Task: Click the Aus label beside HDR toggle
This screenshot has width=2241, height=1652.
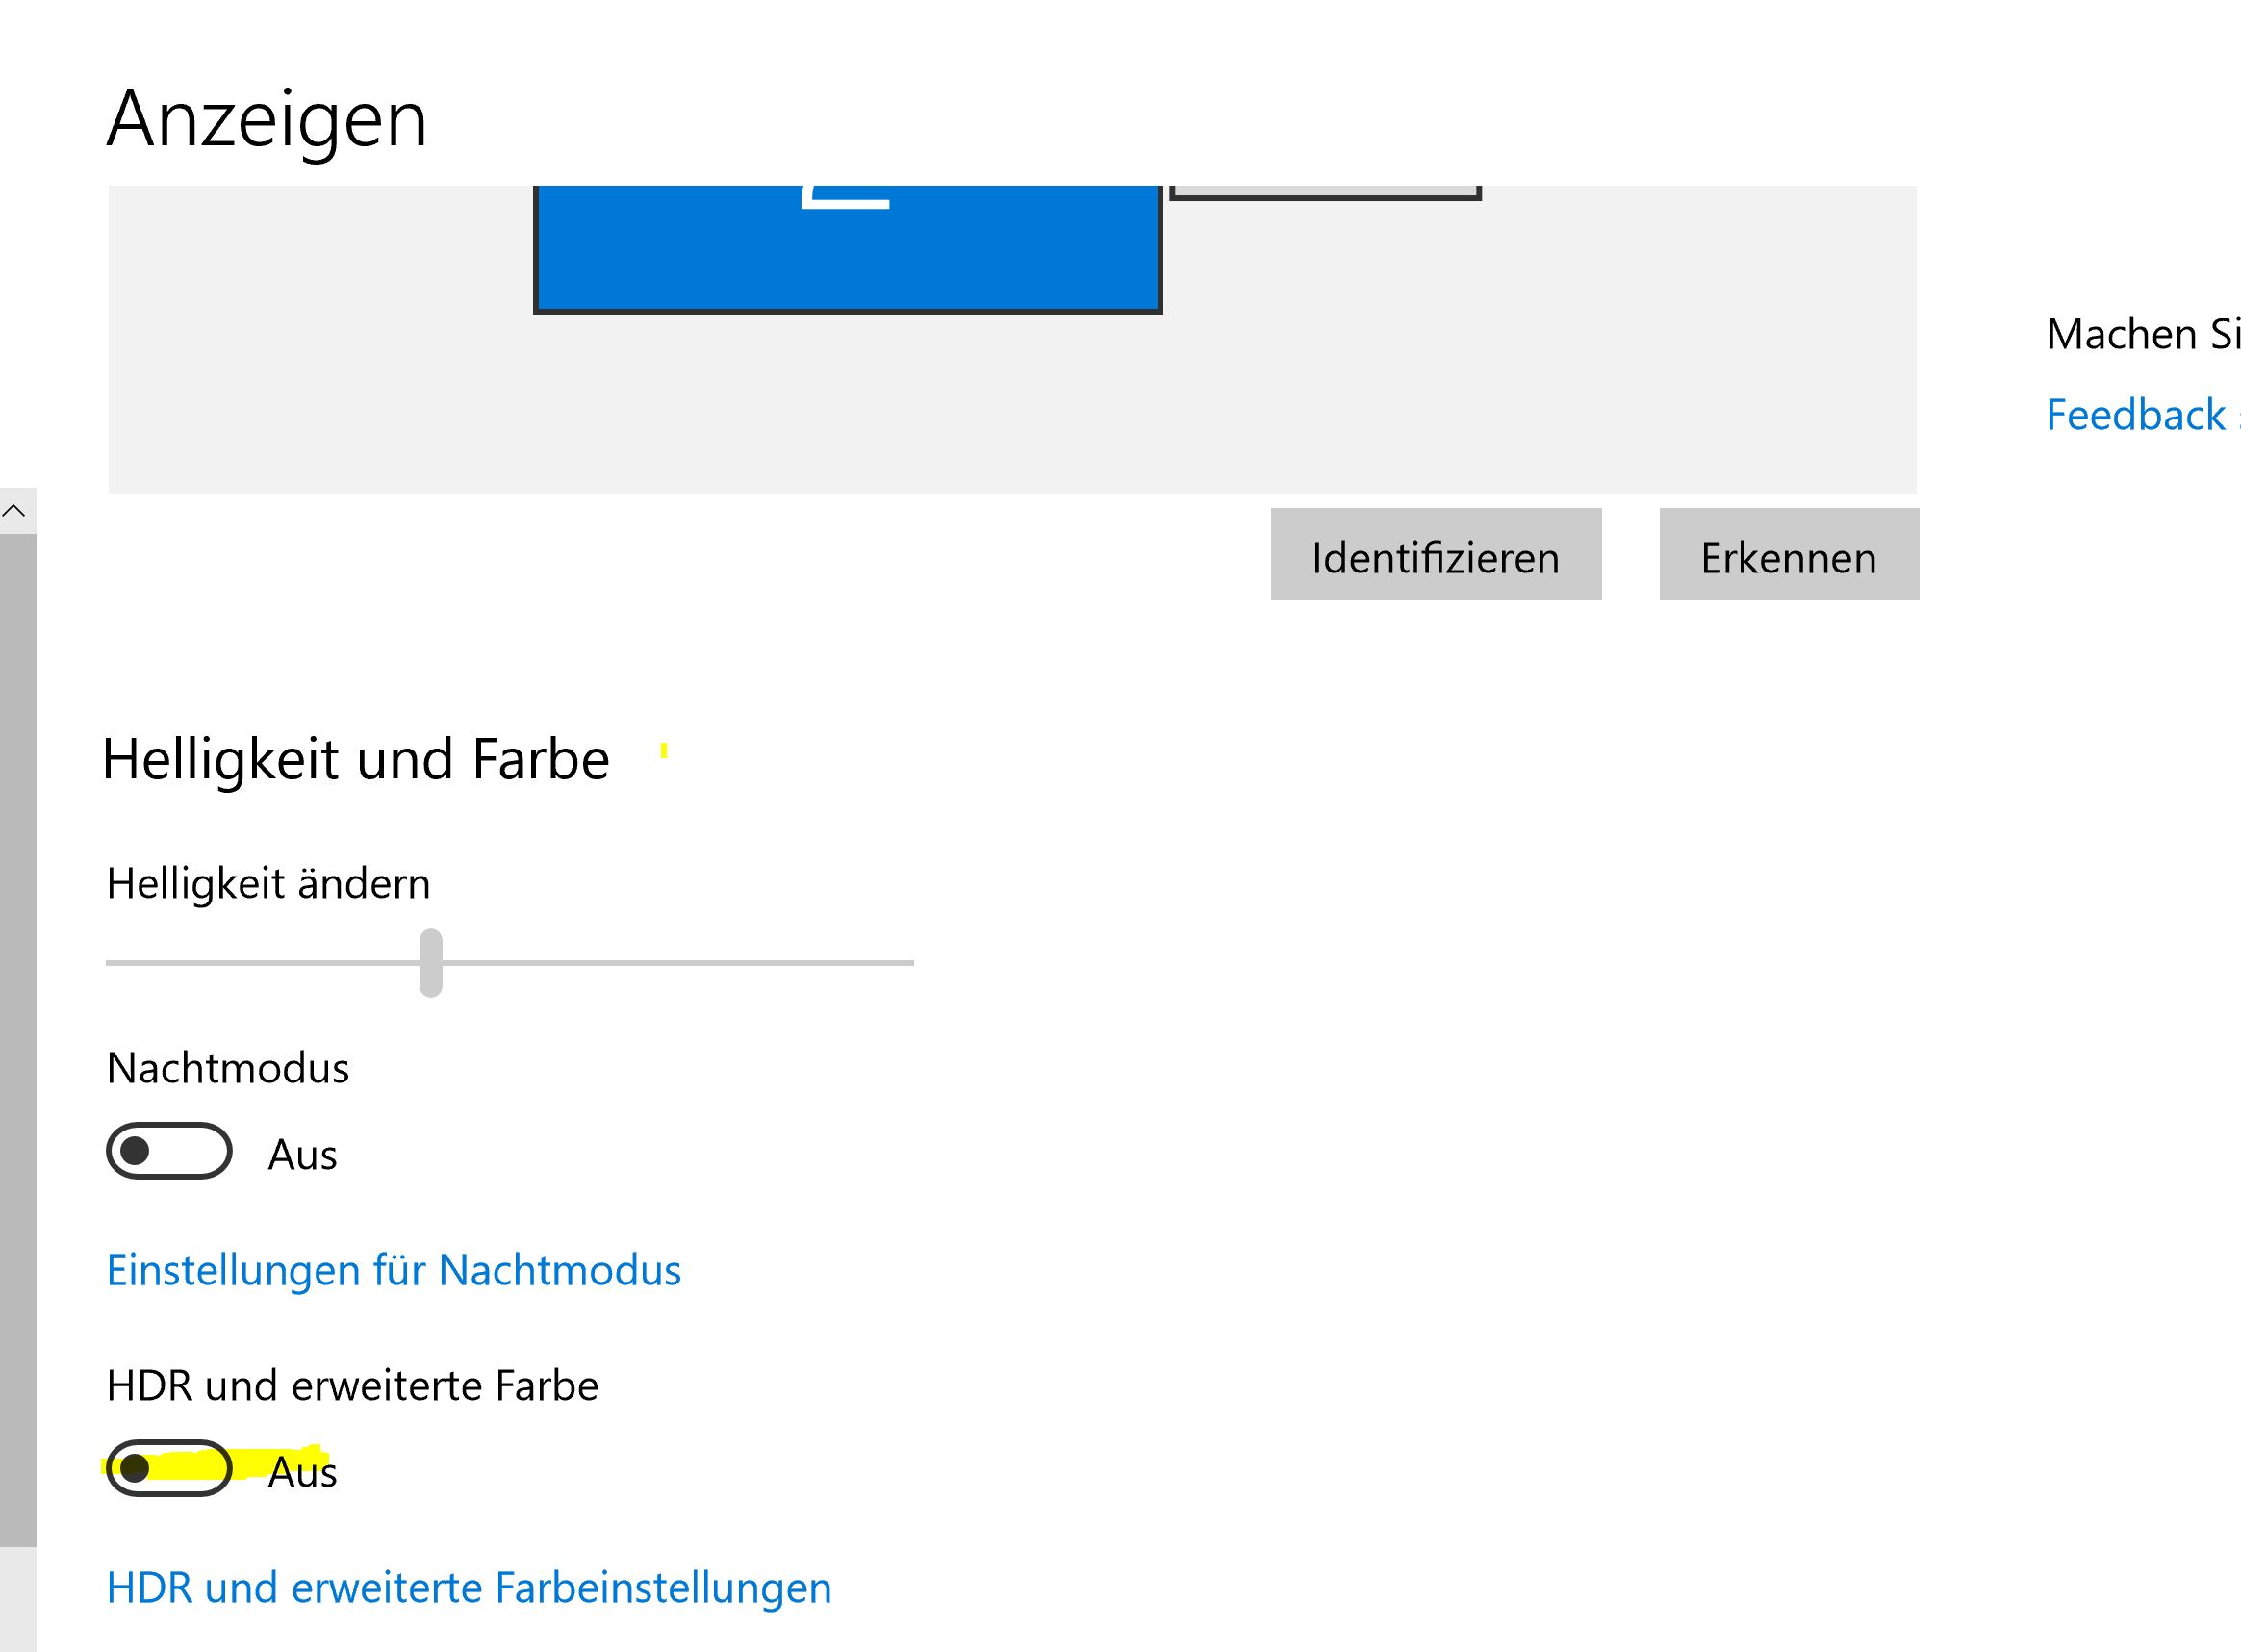Action: [x=302, y=1473]
